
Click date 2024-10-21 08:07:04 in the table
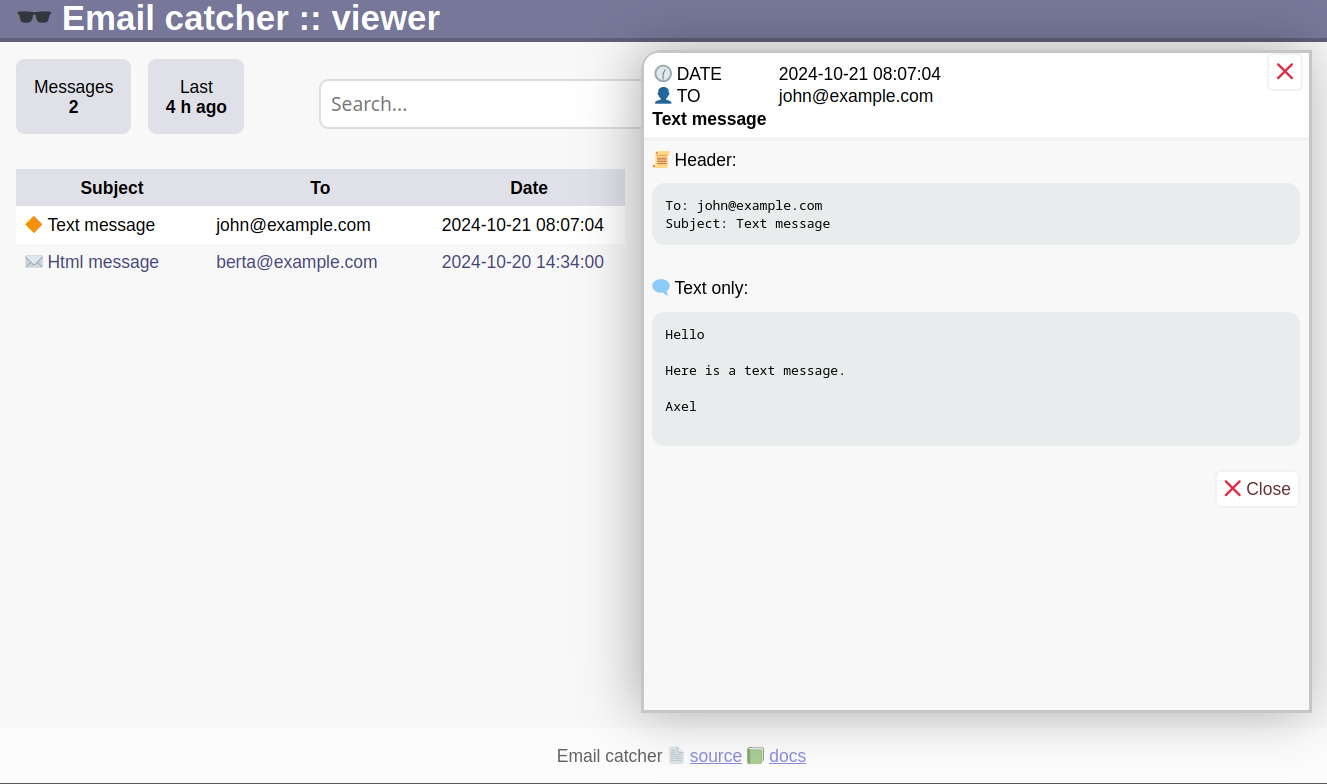click(x=523, y=225)
